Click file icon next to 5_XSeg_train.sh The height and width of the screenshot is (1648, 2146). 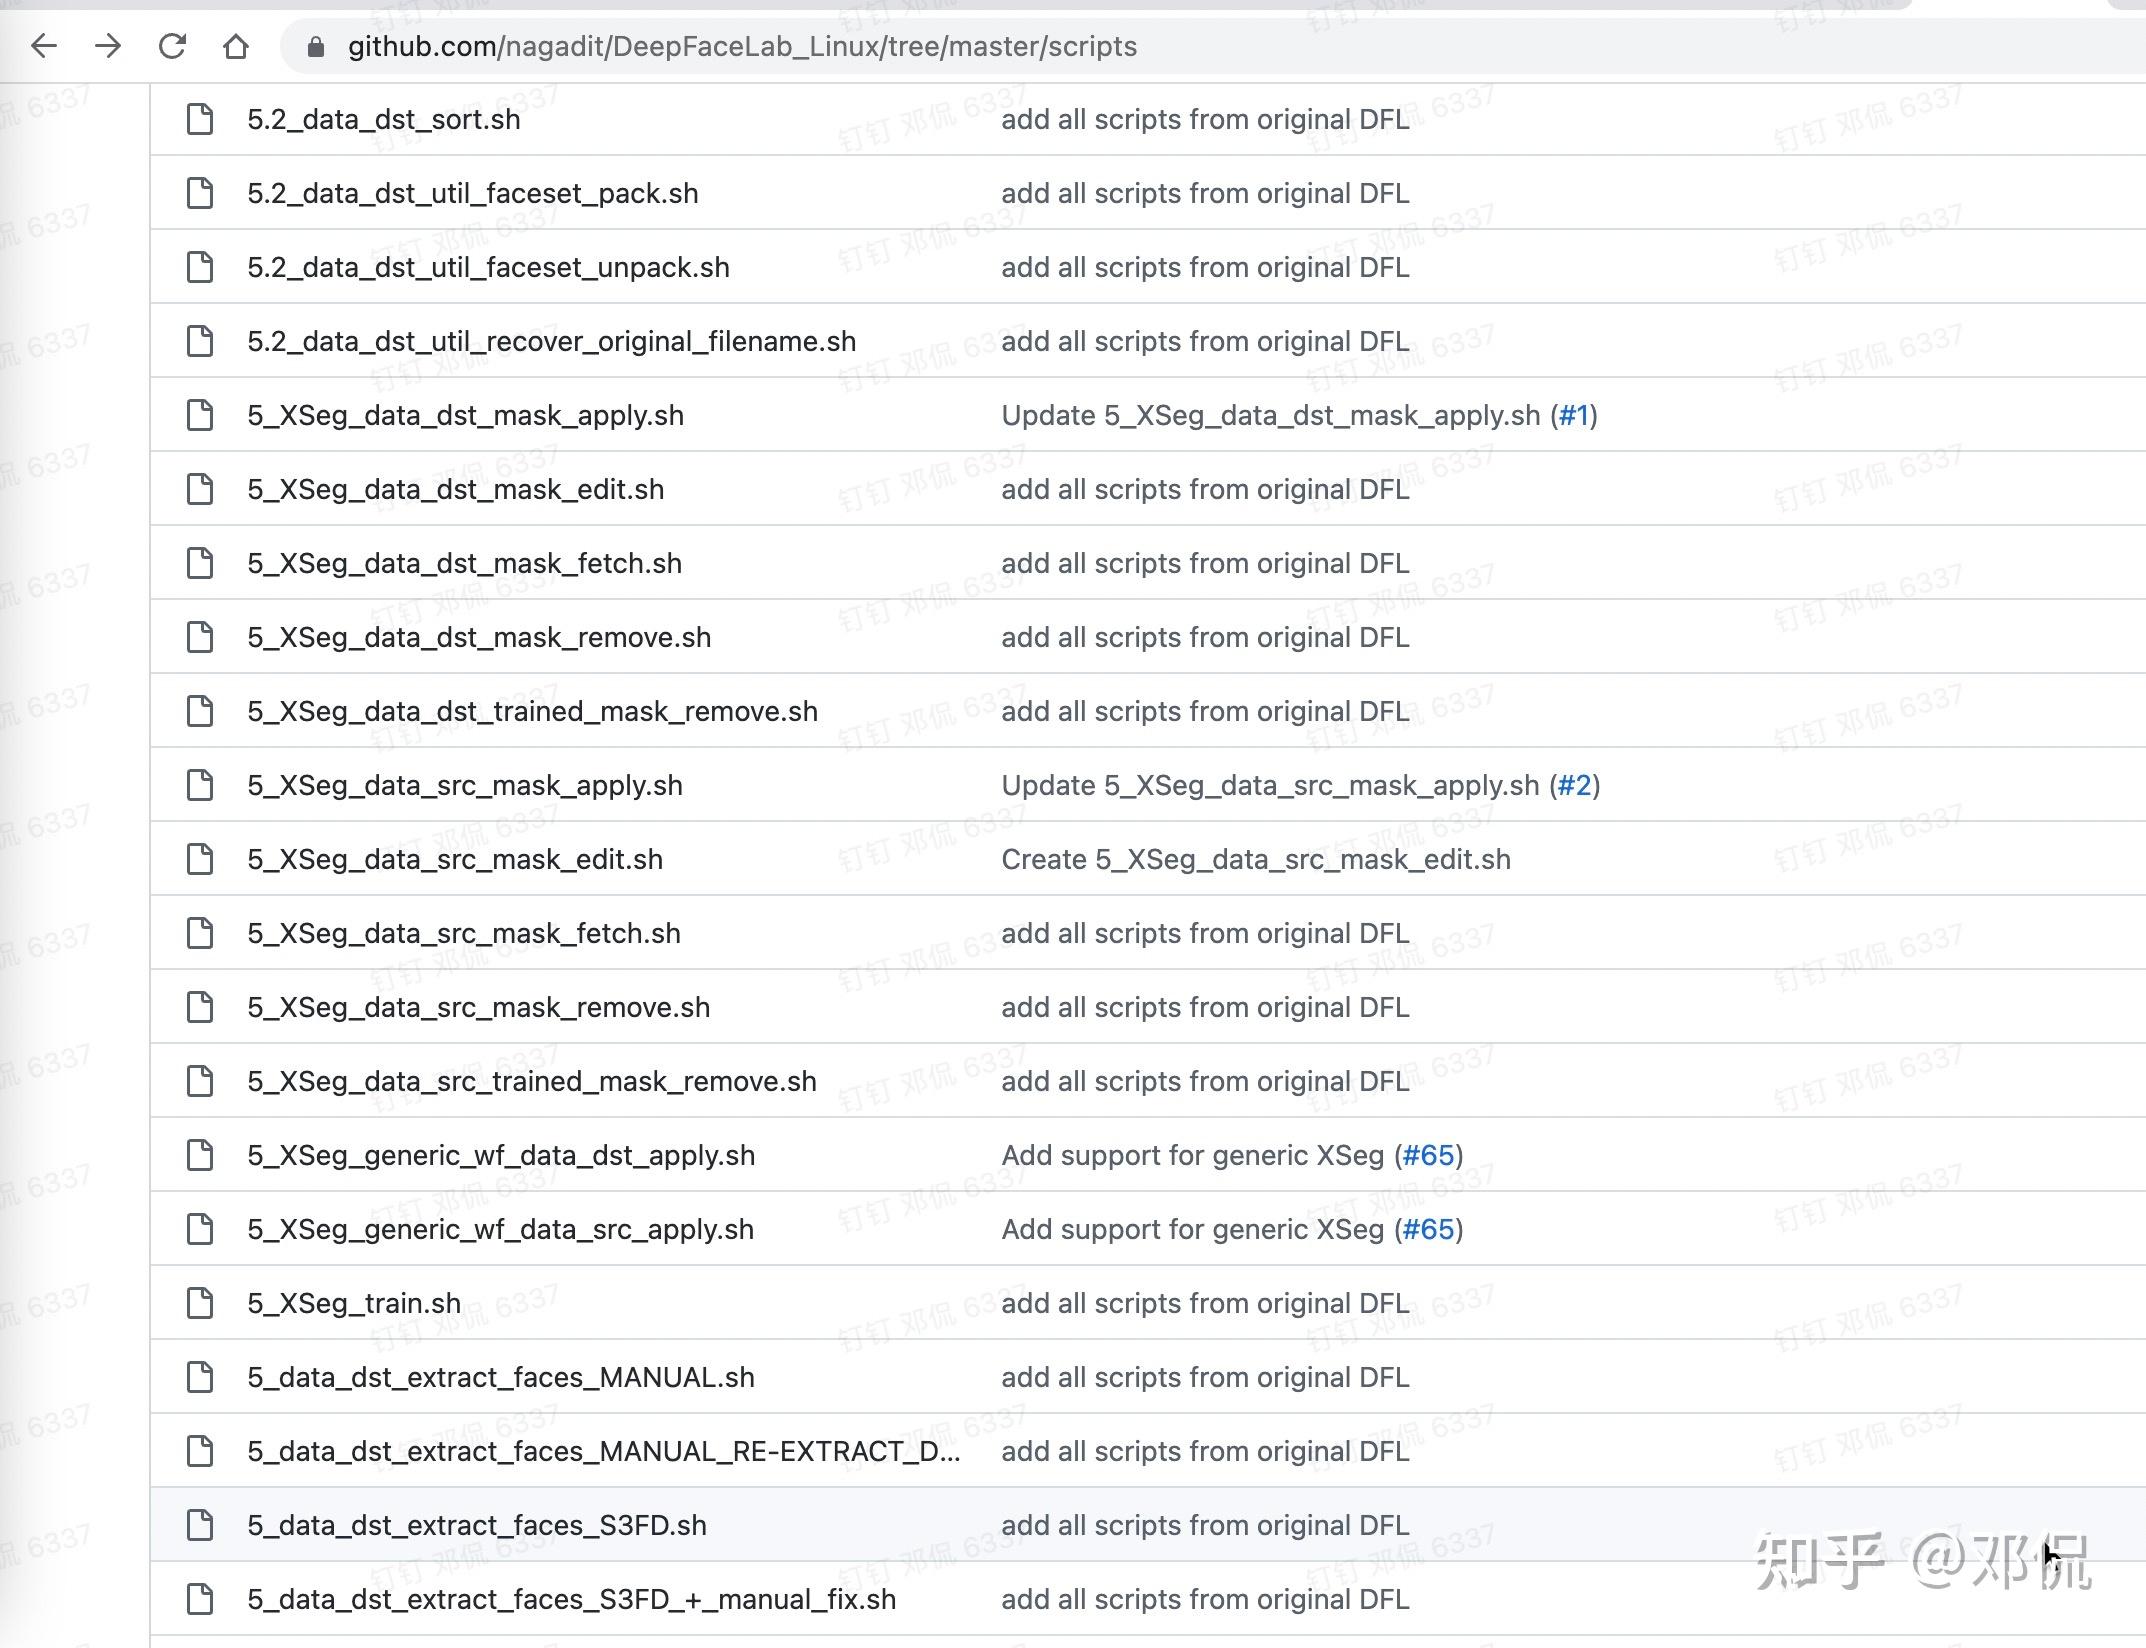click(x=200, y=1303)
